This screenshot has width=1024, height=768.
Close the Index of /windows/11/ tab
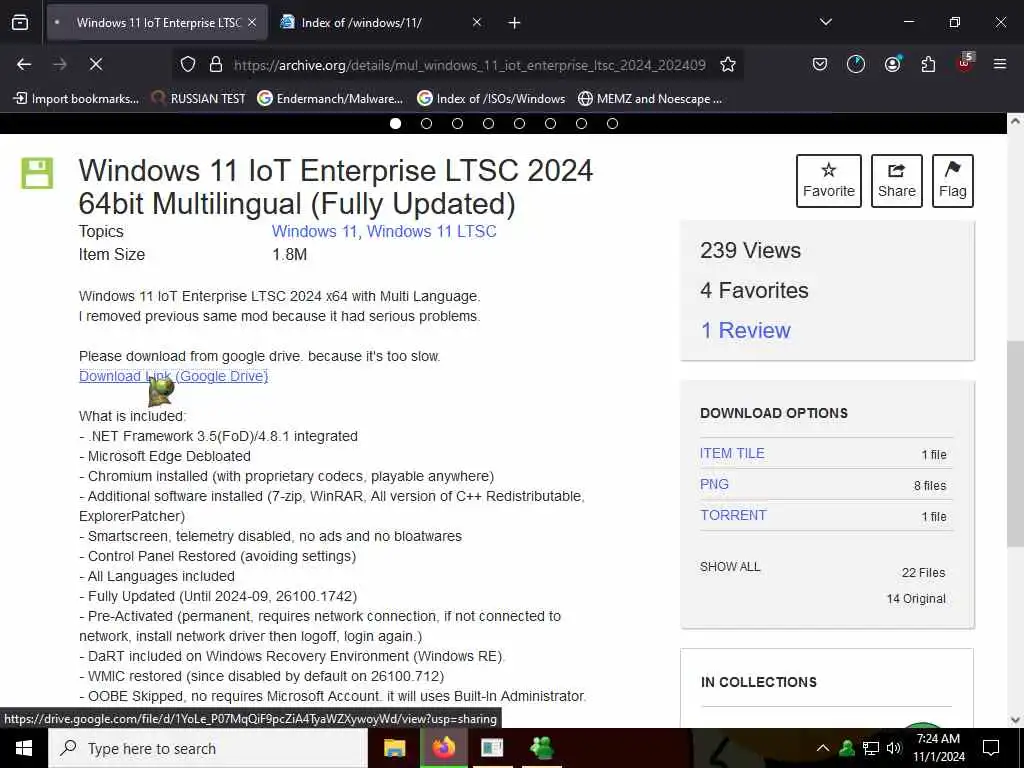477,22
